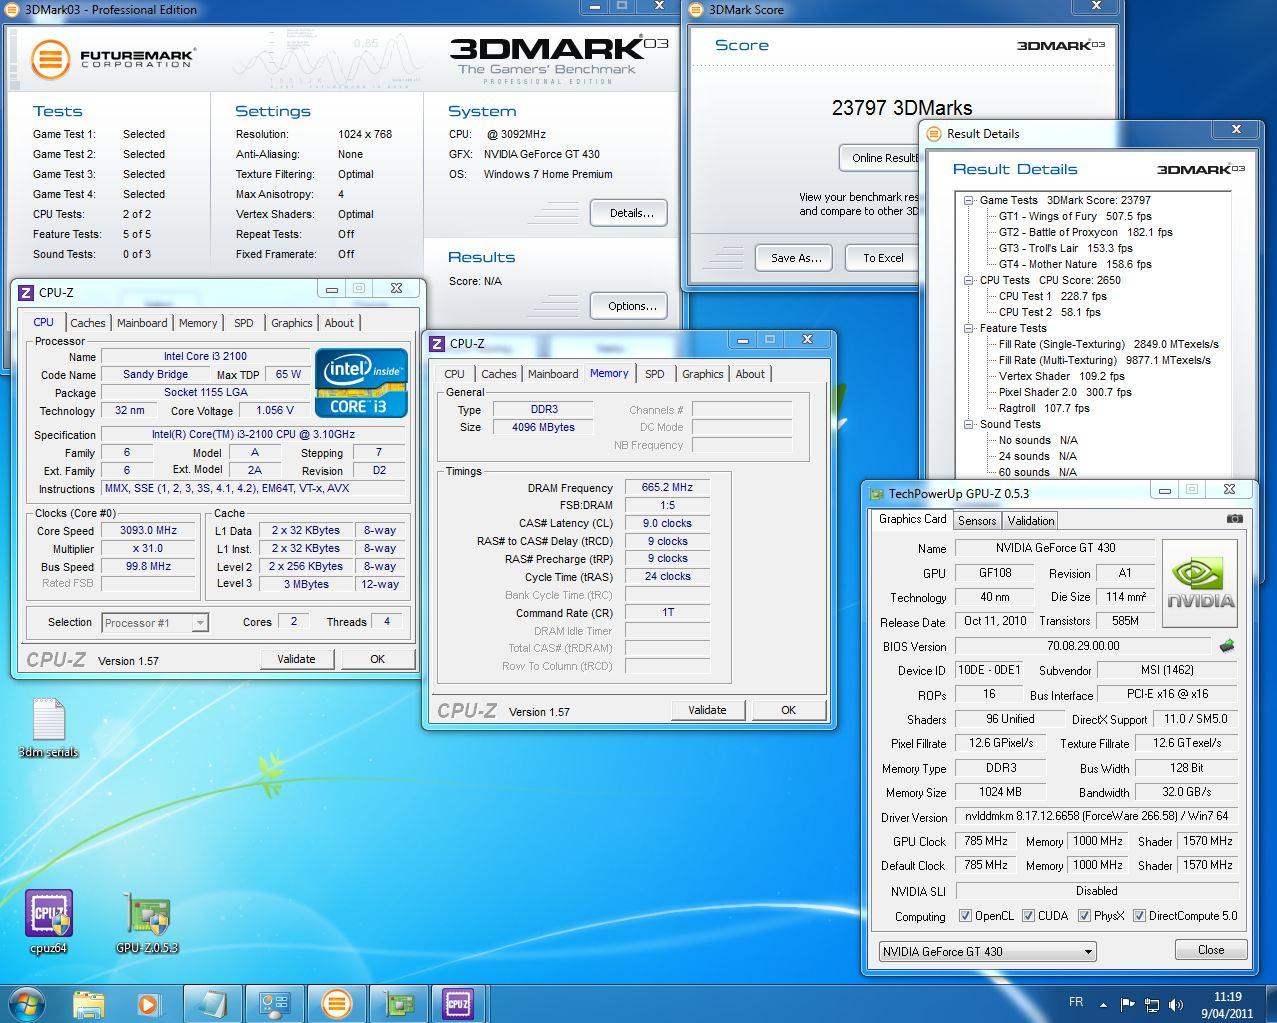Open the control panel taskbar item
The image size is (1277, 1023).
(x=274, y=1004)
